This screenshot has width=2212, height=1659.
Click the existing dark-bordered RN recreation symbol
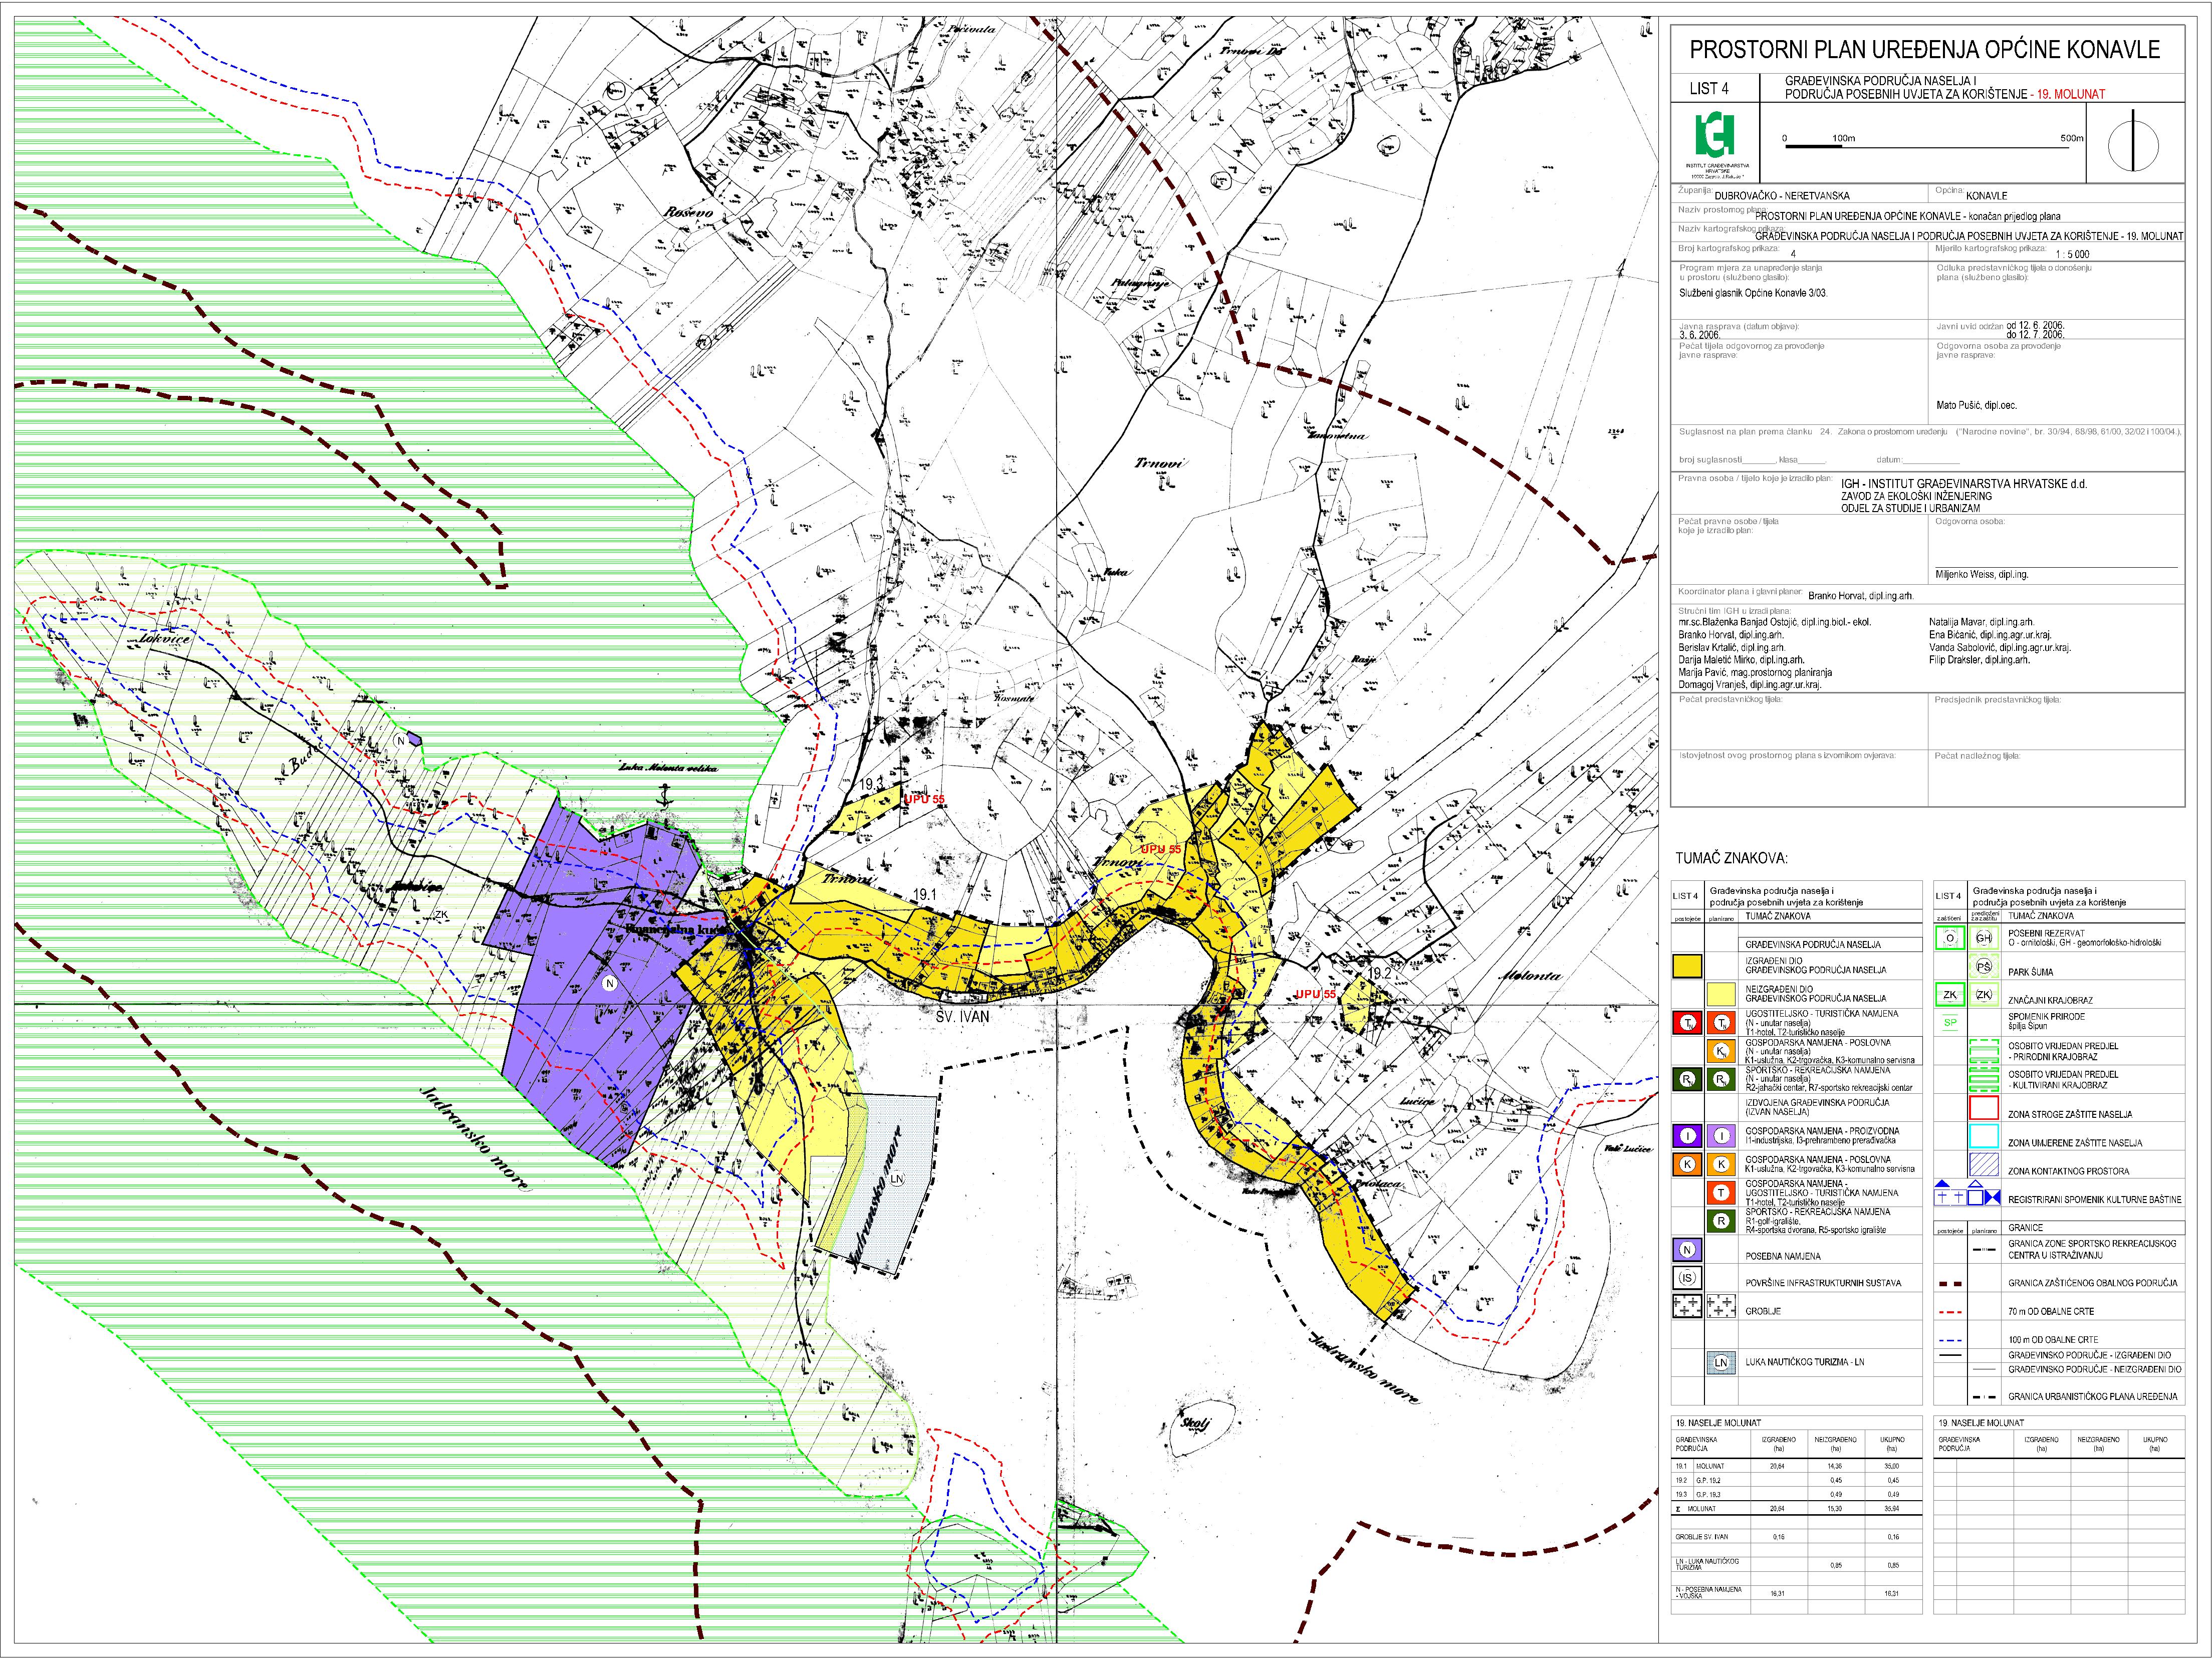1687,1079
